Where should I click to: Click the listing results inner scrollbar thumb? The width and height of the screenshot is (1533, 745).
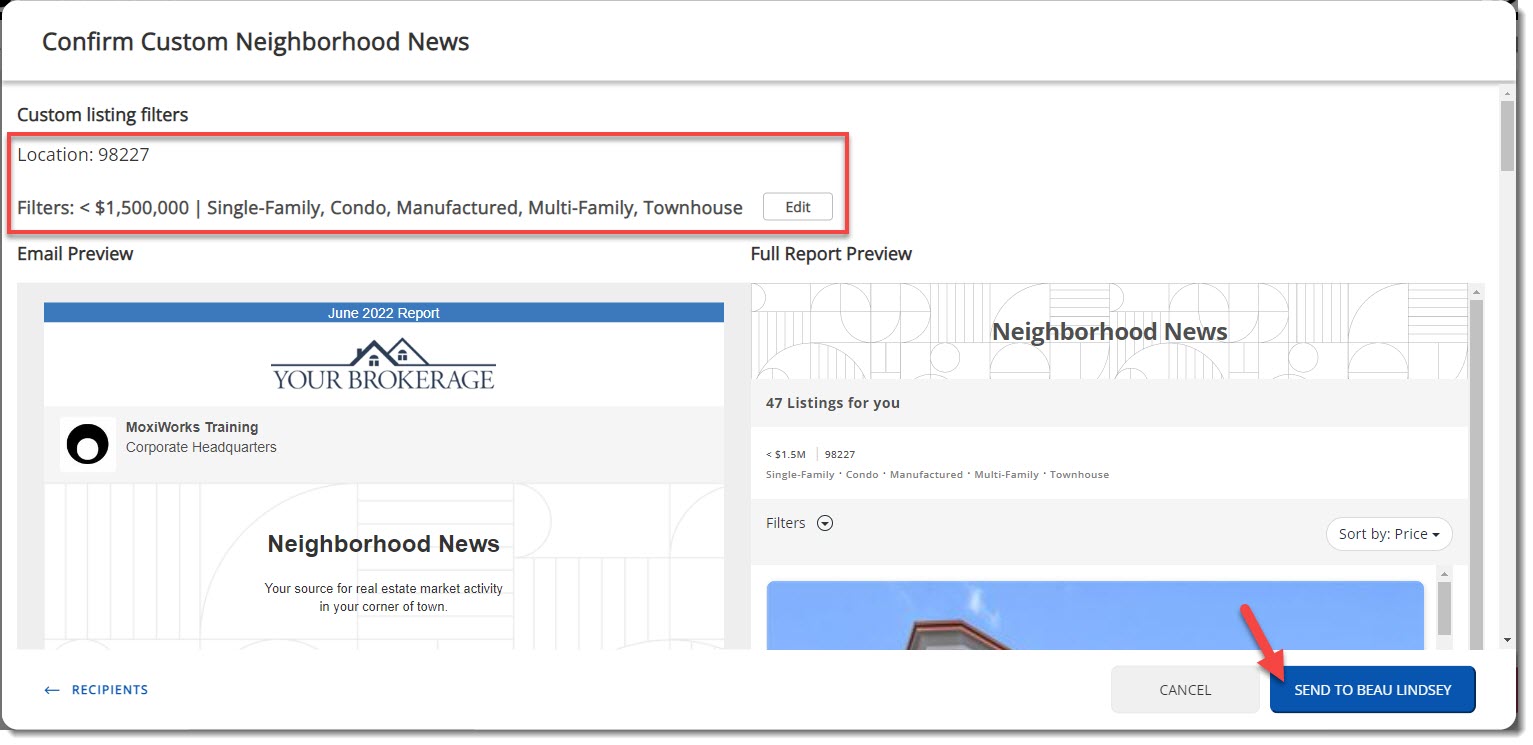(1444, 608)
